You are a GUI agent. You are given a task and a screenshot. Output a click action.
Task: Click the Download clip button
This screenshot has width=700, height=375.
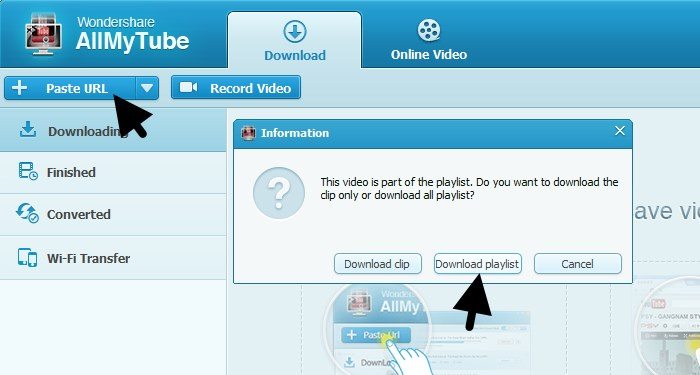click(x=378, y=264)
